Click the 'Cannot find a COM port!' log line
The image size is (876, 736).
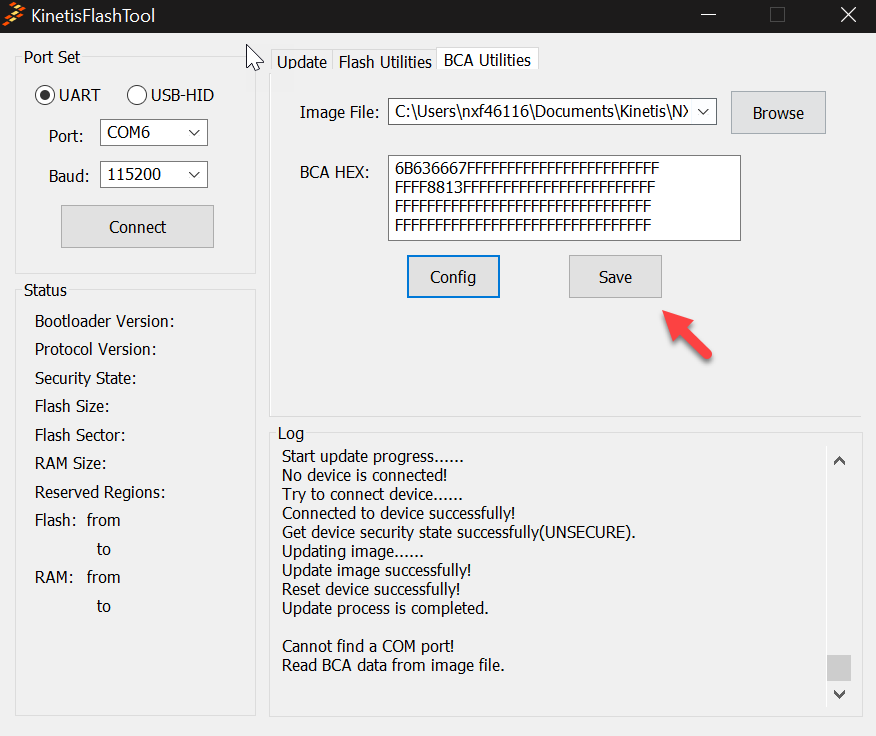click(x=368, y=646)
